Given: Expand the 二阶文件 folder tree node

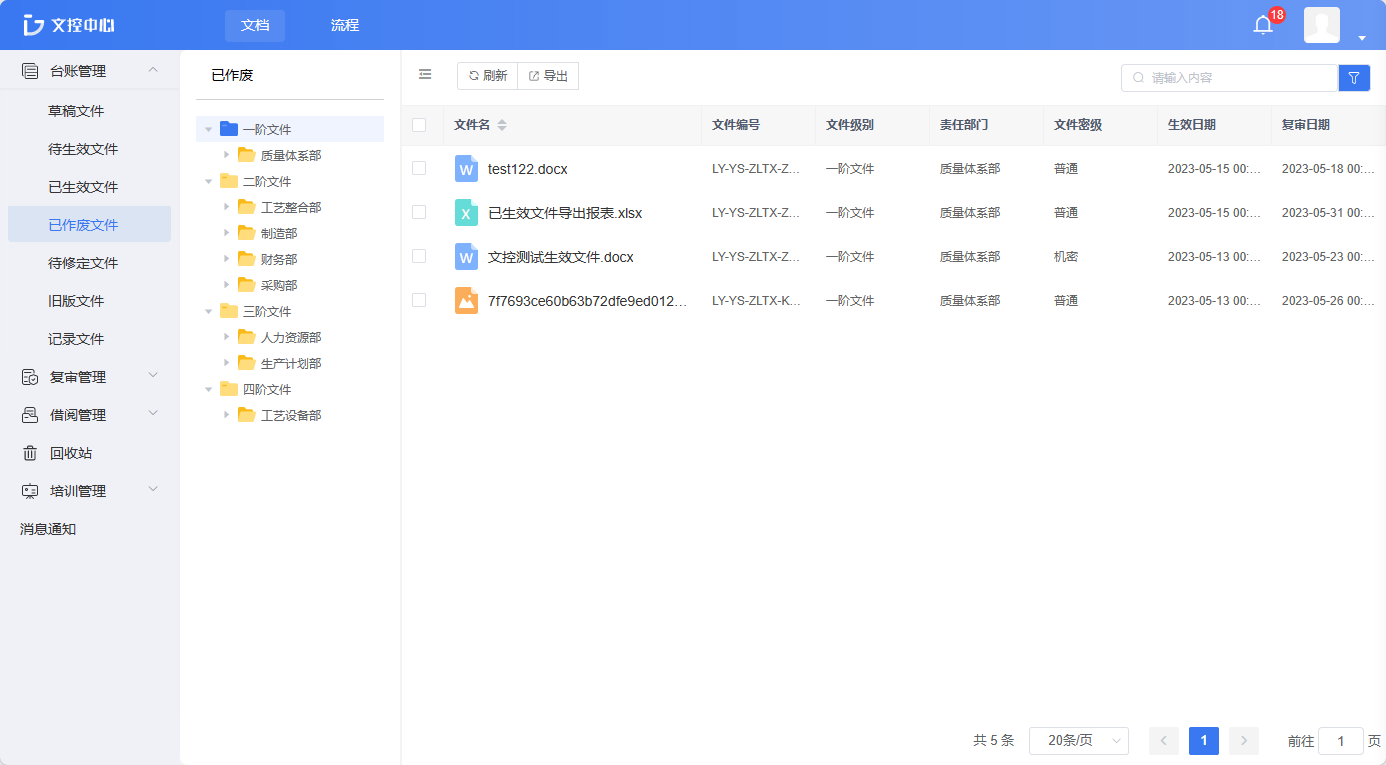Looking at the screenshot, I should pyautogui.click(x=208, y=181).
